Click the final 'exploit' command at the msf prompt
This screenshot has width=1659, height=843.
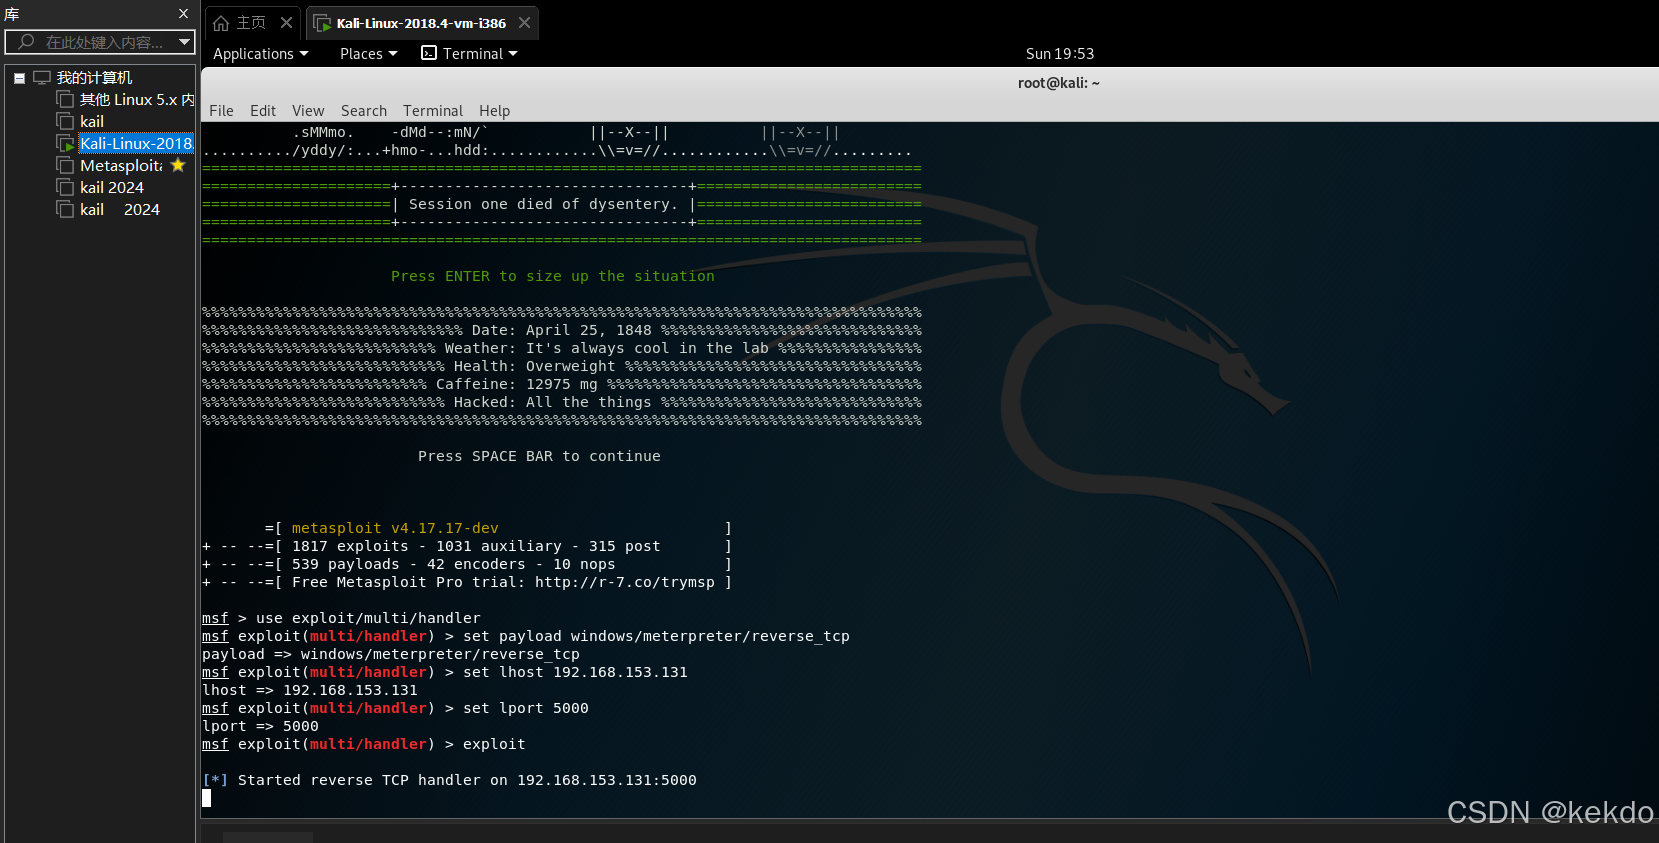pyautogui.click(x=494, y=744)
